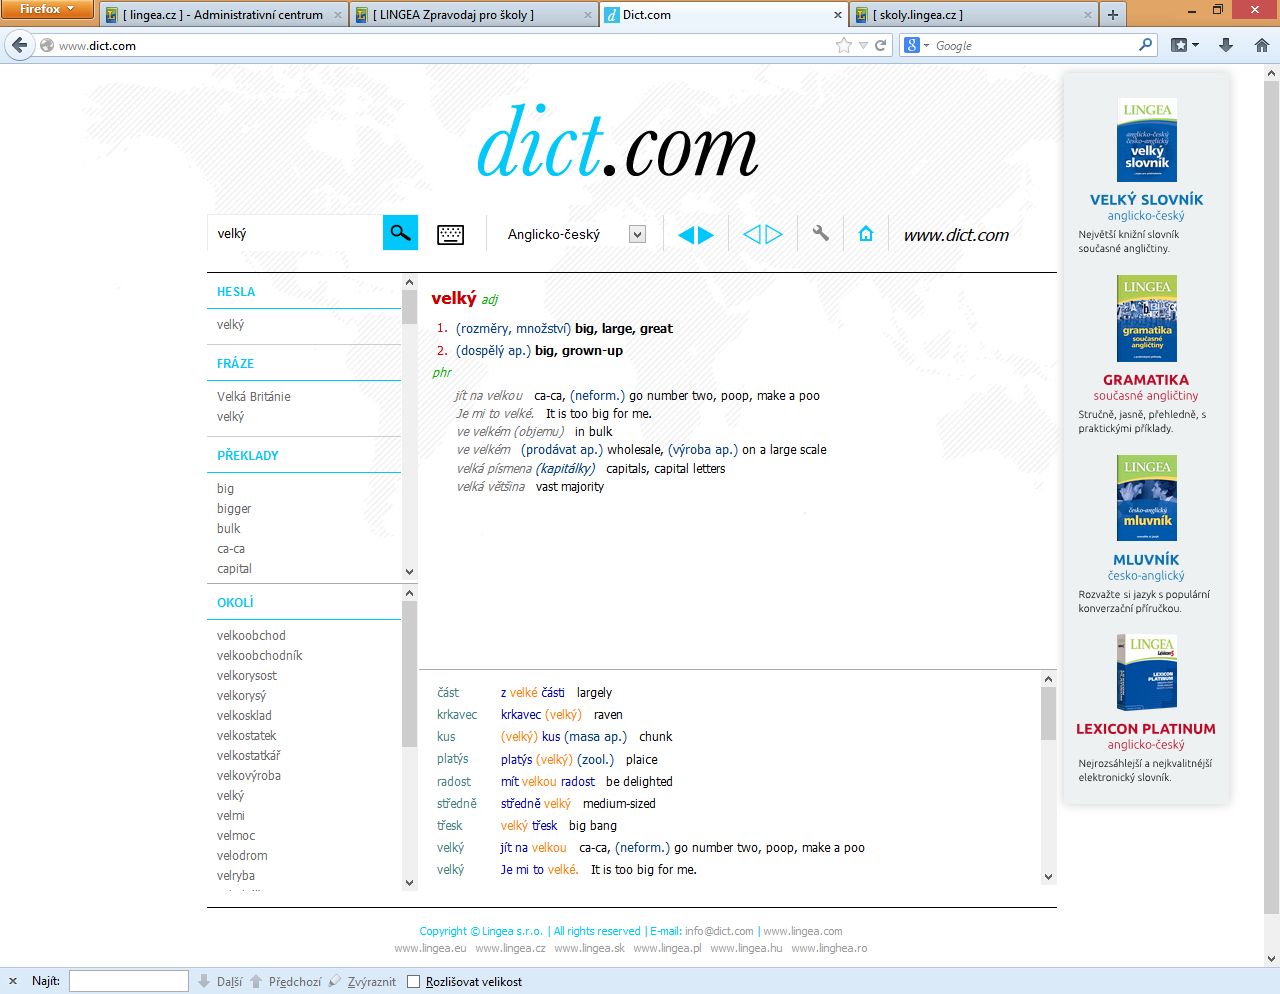This screenshot has height=994, width=1280.
Task: Click the browser address bar URL
Action: [x=97, y=46]
